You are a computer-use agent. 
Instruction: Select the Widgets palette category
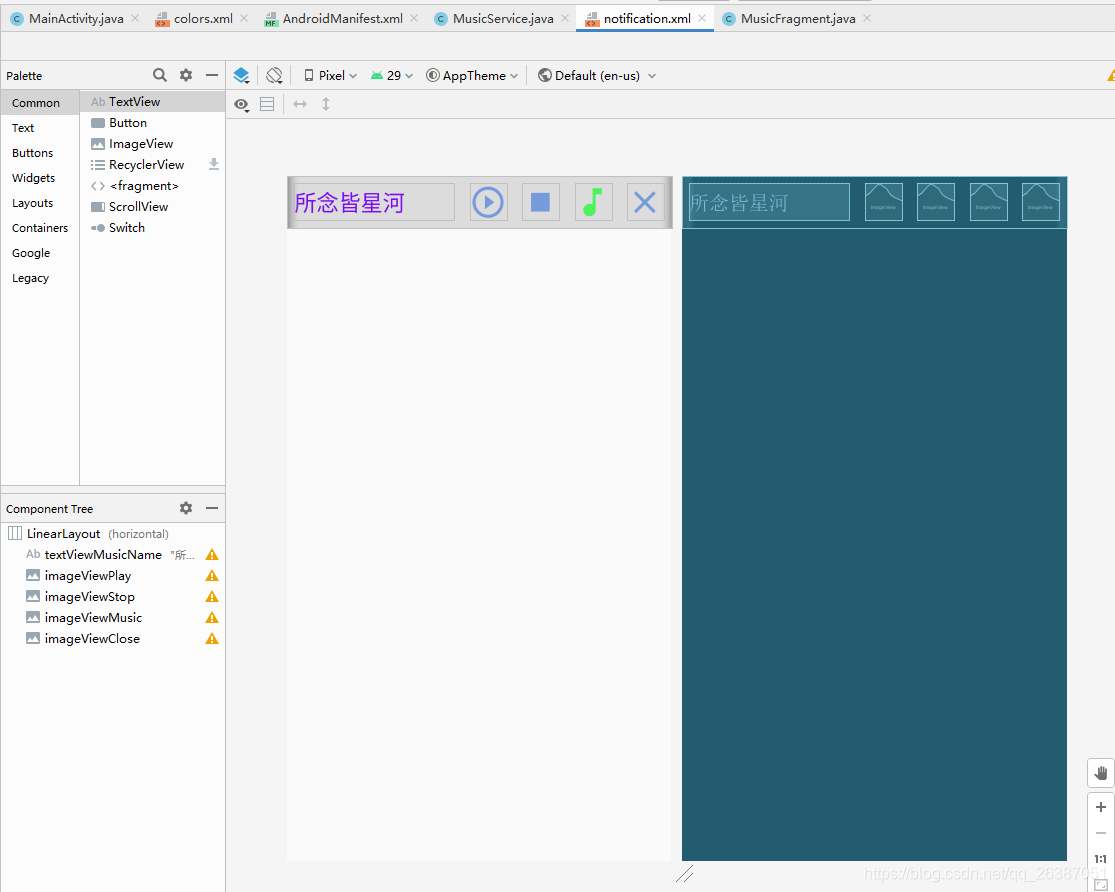tap(40, 178)
